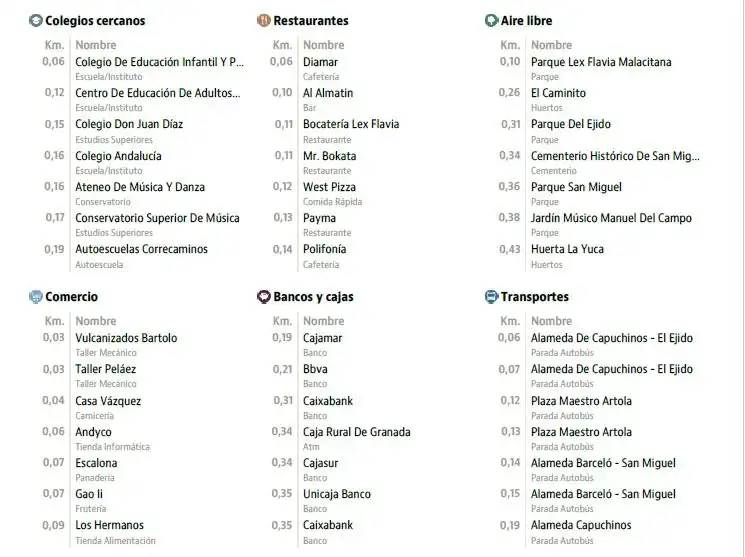
Task: Open the Colegio Don Juan Díaz entry
Action: [129, 124]
